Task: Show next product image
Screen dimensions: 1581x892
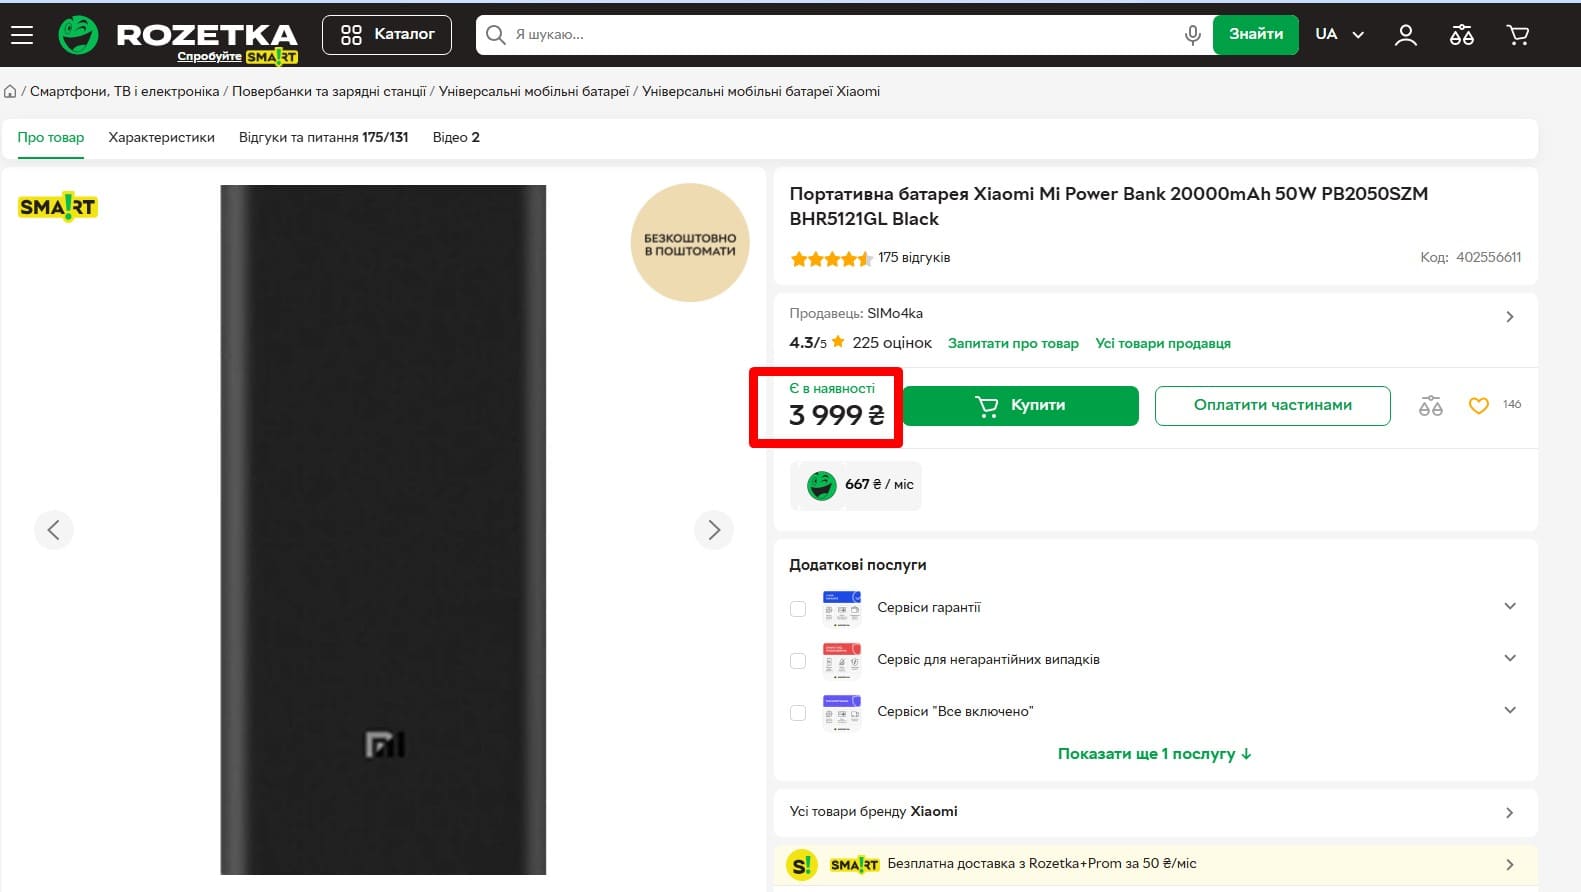Action: [x=713, y=530]
